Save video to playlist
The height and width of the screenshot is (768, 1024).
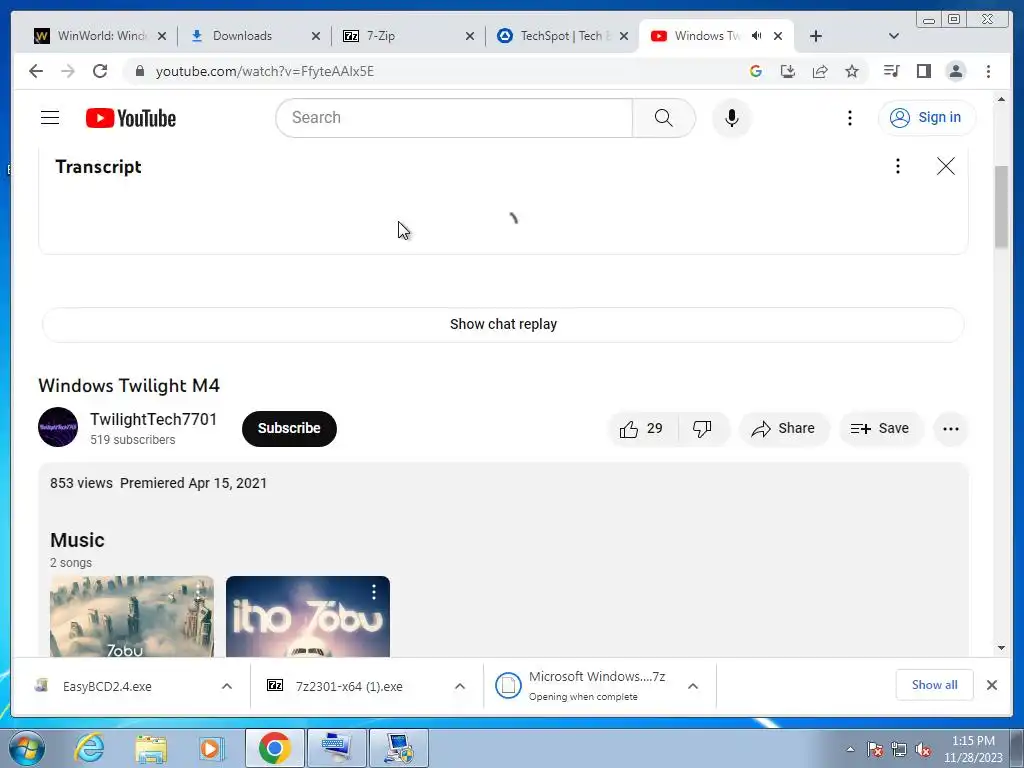880,428
